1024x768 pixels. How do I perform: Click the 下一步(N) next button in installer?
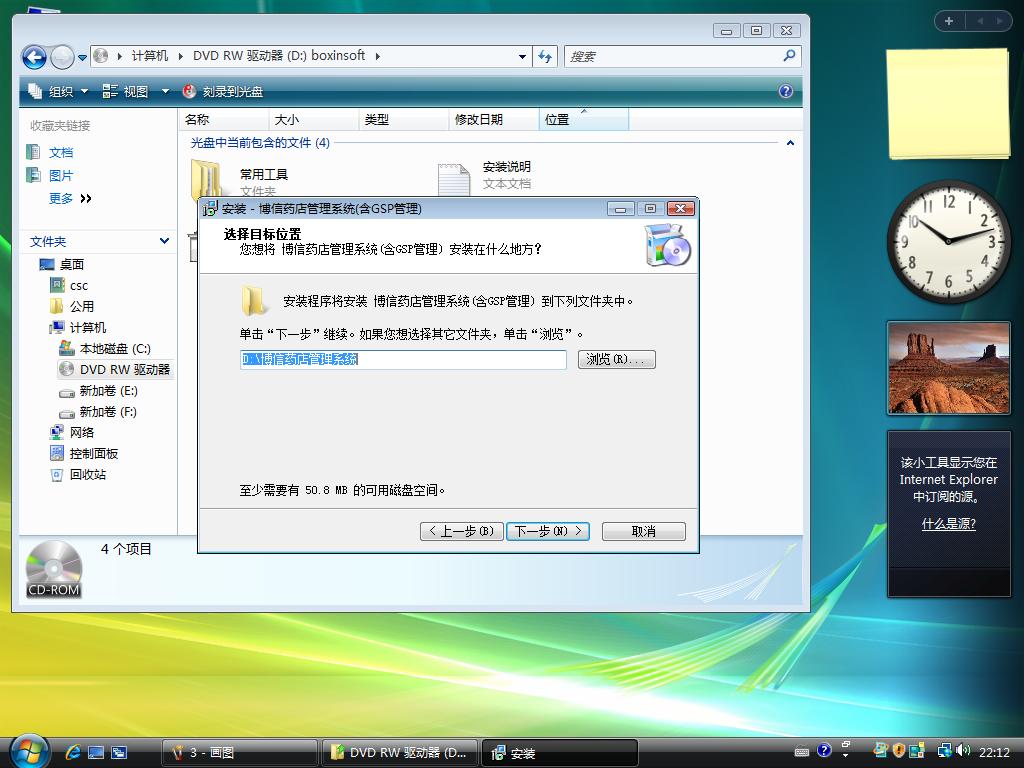point(547,531)
